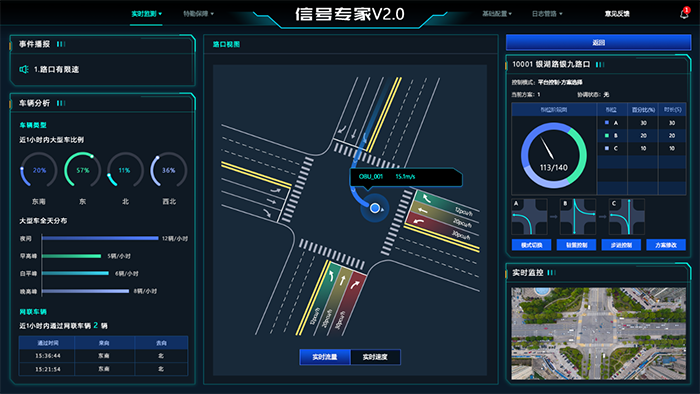Click the 步进控制 button
Screen dimensions: 700x394
(621, 245)
